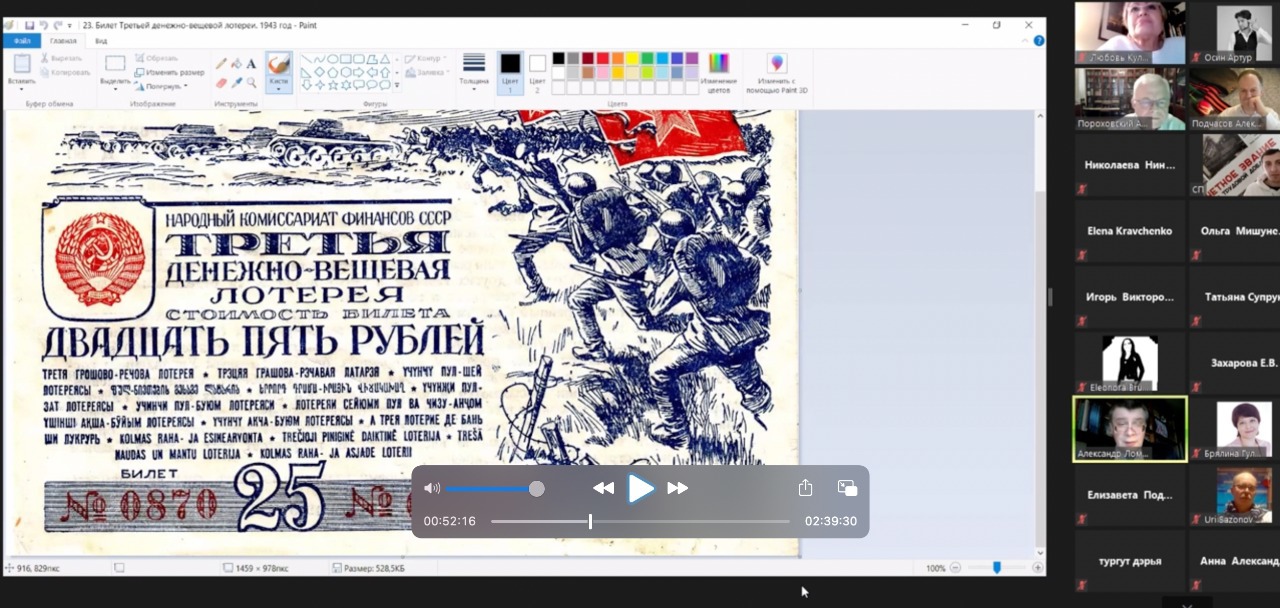Rewind the video

point(603,488)
